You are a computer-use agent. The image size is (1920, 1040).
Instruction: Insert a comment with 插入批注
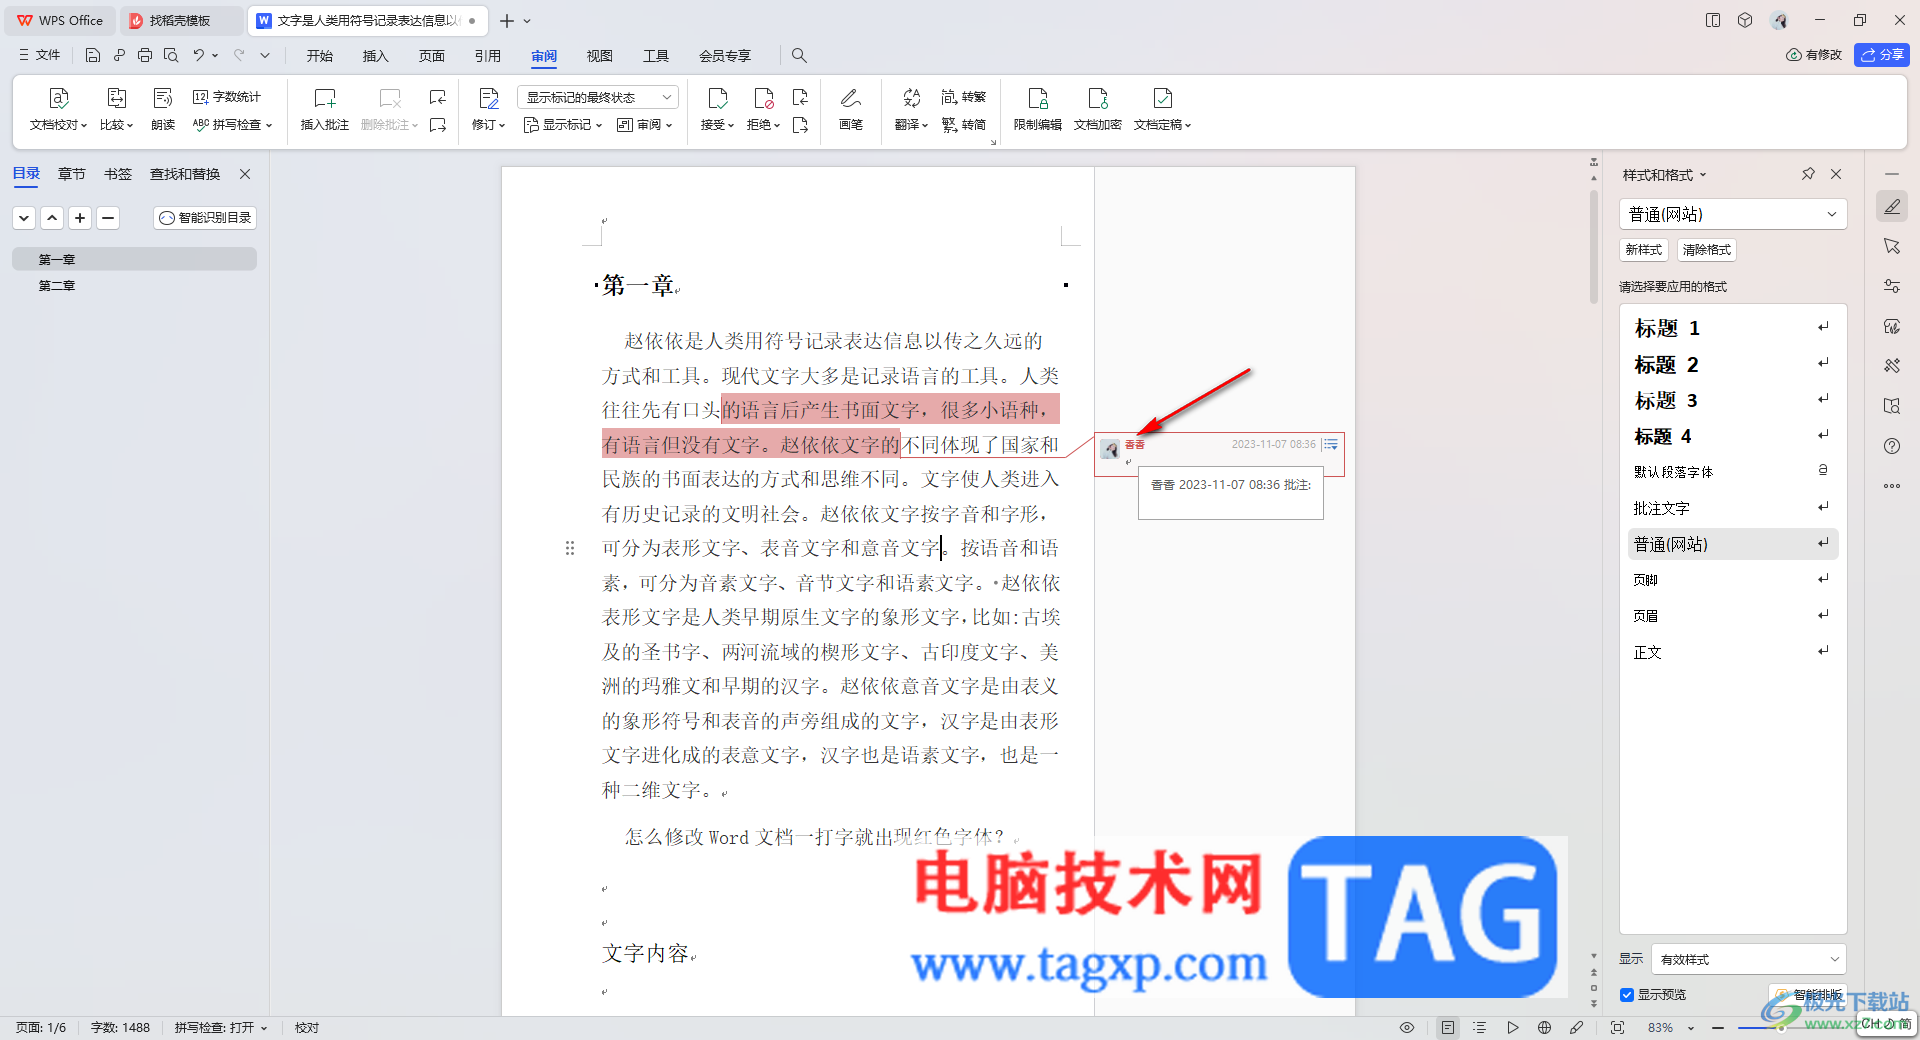pyautogui.click(x=324, y=109)
